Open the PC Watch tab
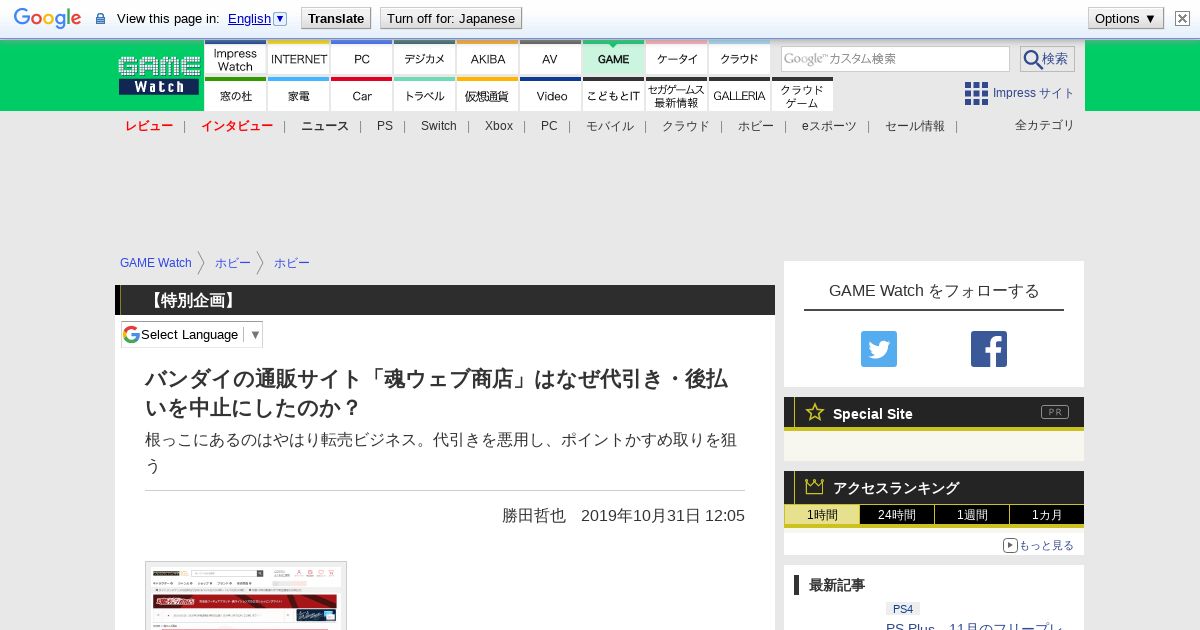 click(x=362, y=59)
